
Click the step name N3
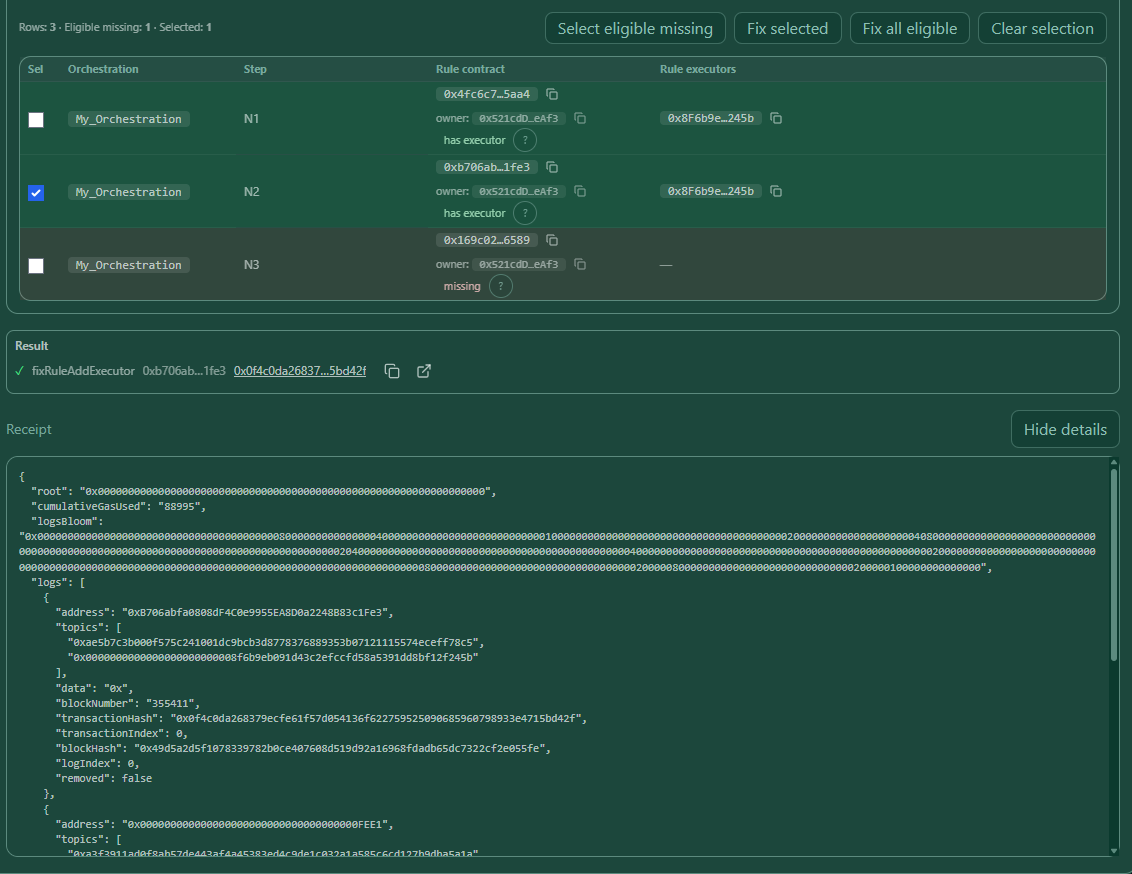coord(251,265)
